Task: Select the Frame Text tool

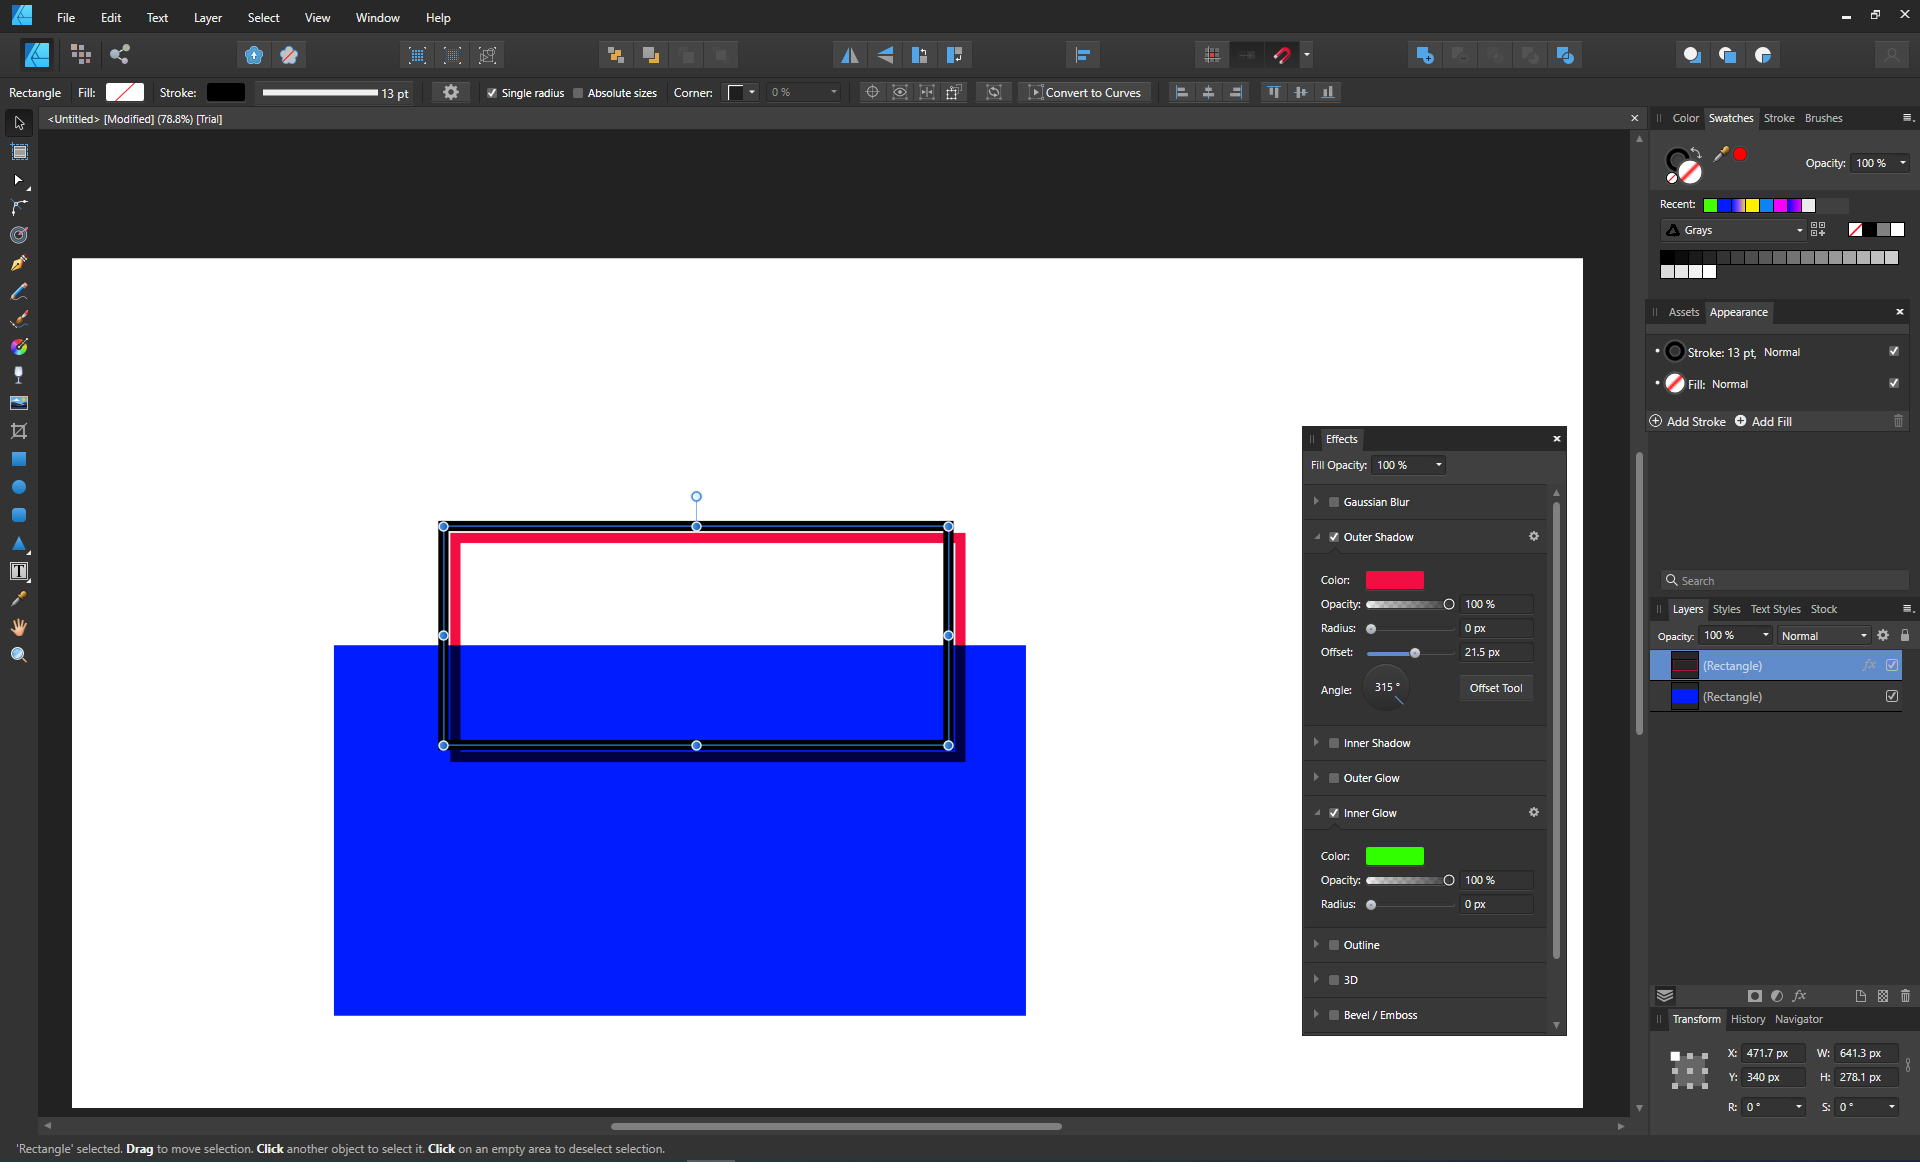Action: [x=19, y=572]
